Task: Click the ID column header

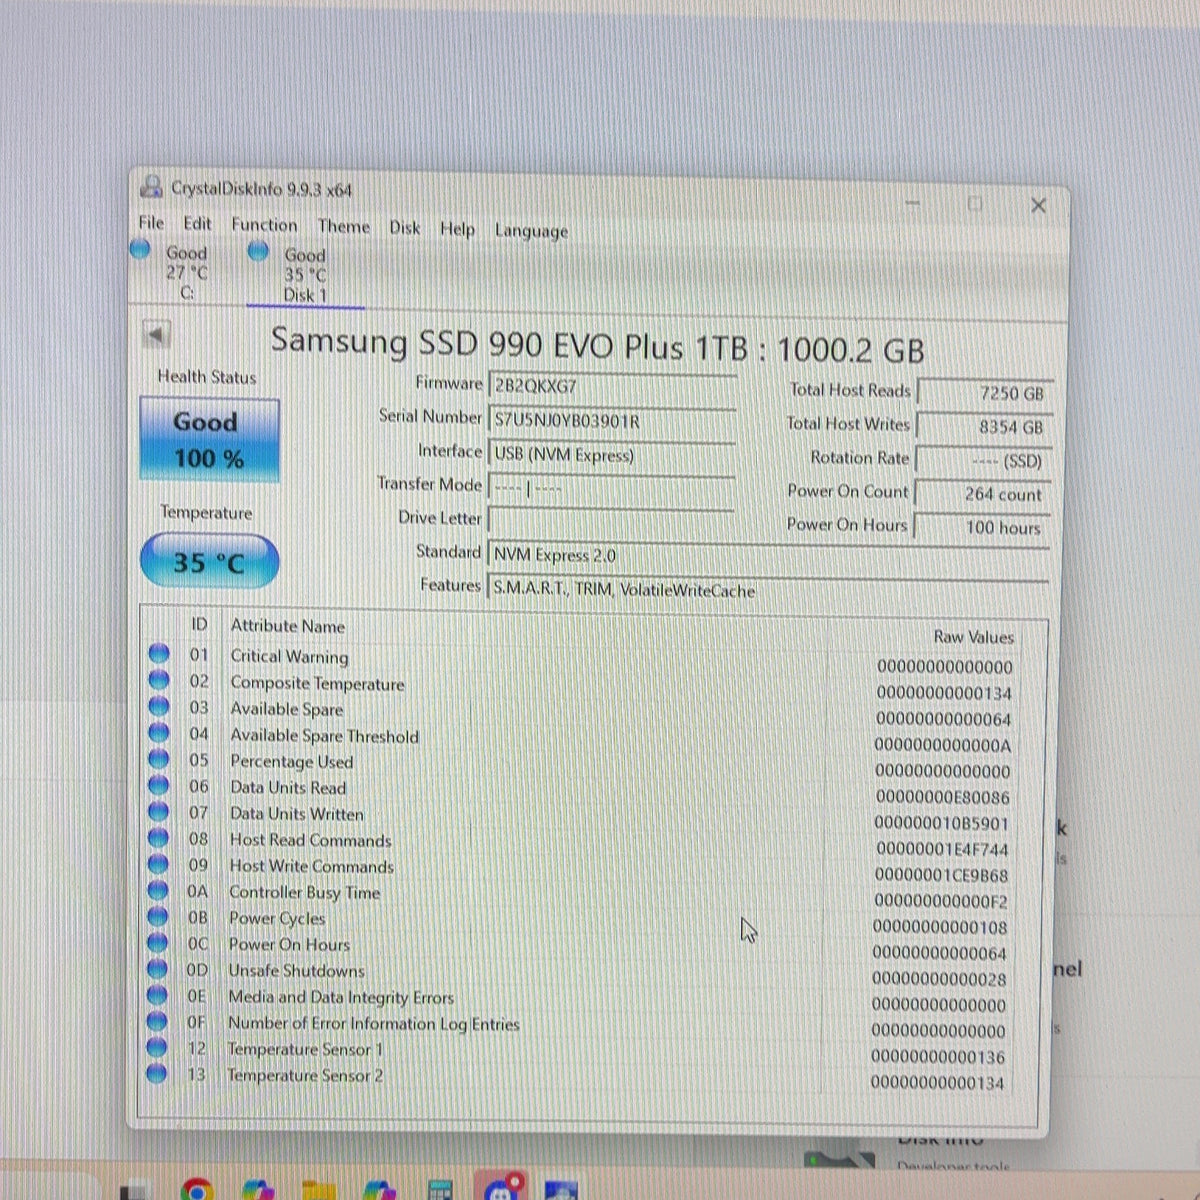Action: click(199, 624)
